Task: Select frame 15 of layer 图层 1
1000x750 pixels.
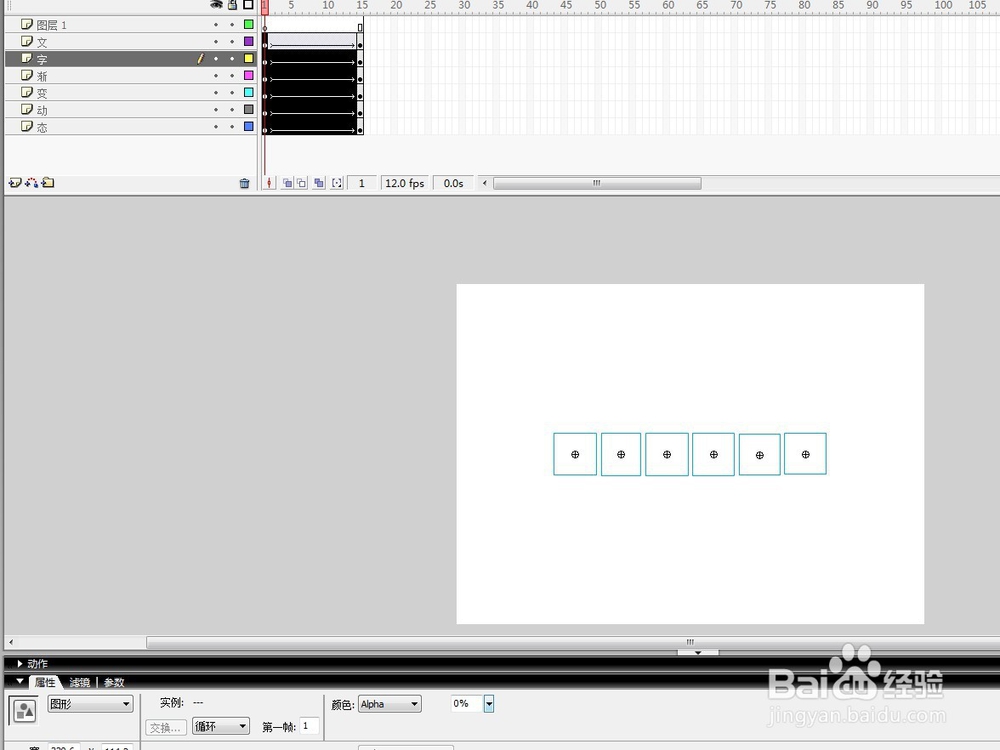Action: [x=360, y=25]
